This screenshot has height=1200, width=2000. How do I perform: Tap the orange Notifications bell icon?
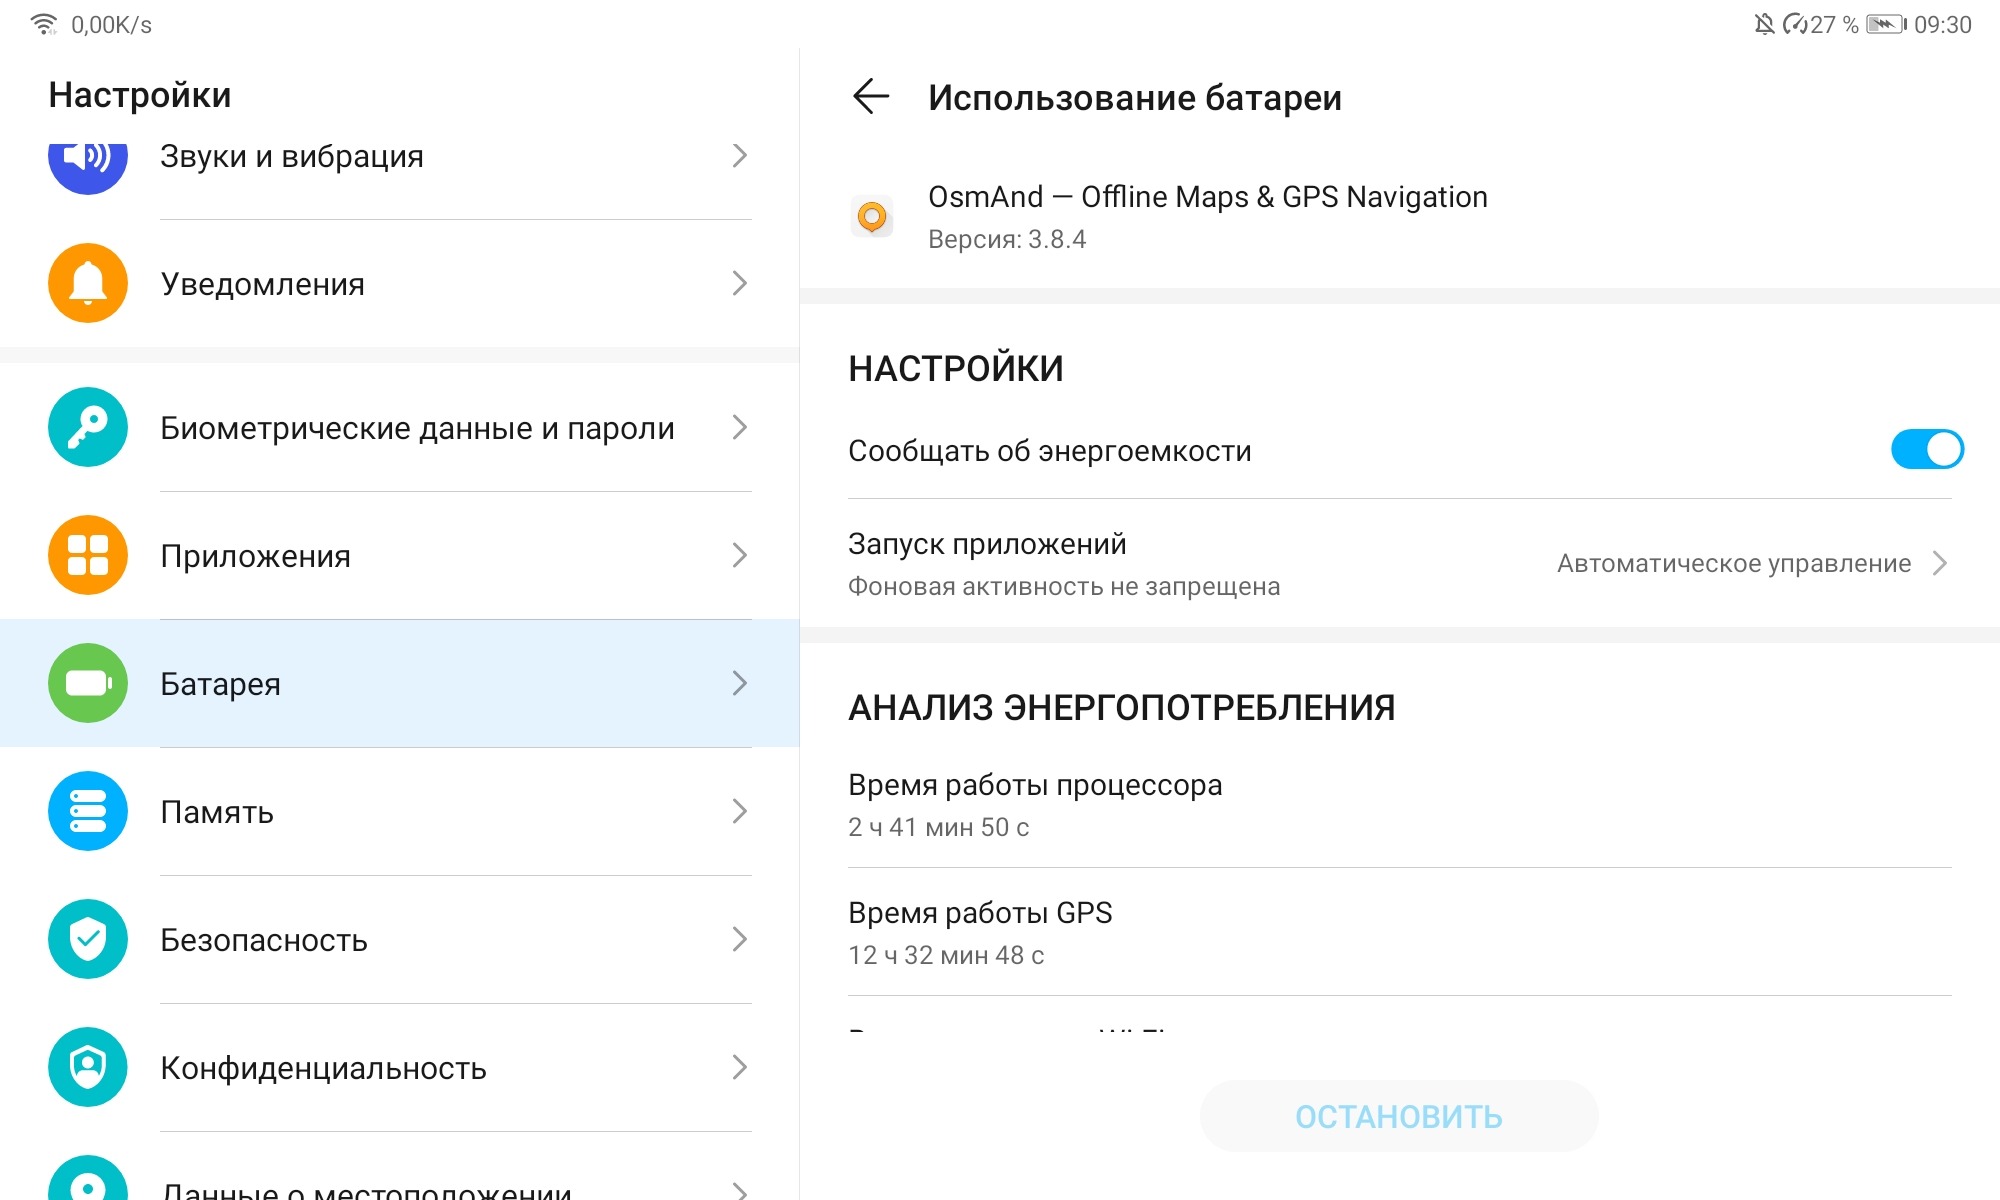coord(88,283)
